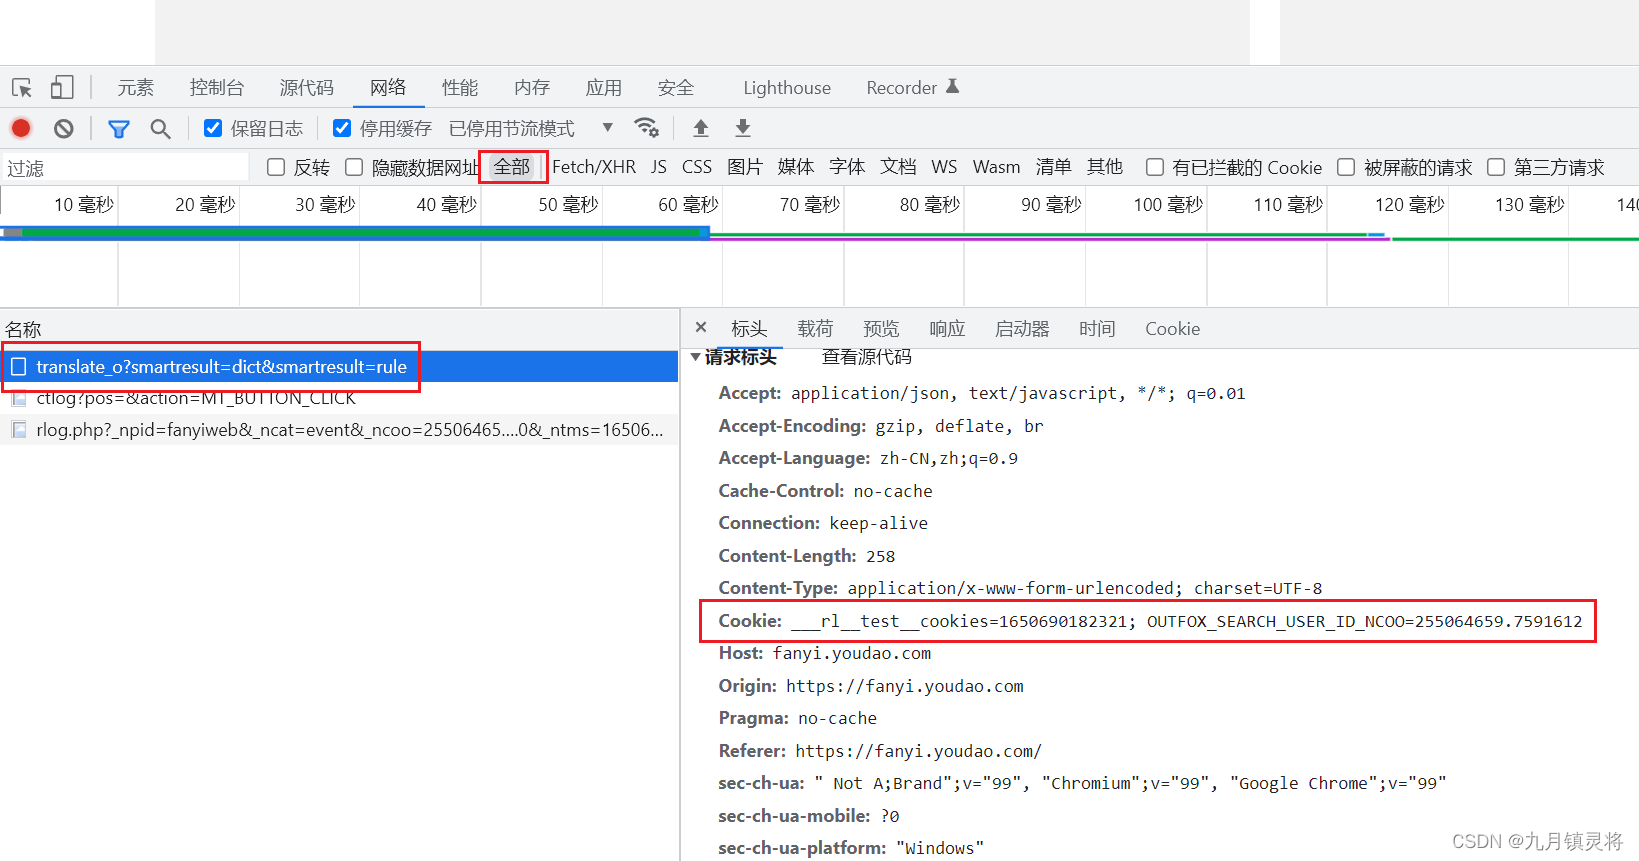Viewport: 1639px width, 861px height.
Task: Select translate_o?smartresult=dict request row
Action: (339, 367)
